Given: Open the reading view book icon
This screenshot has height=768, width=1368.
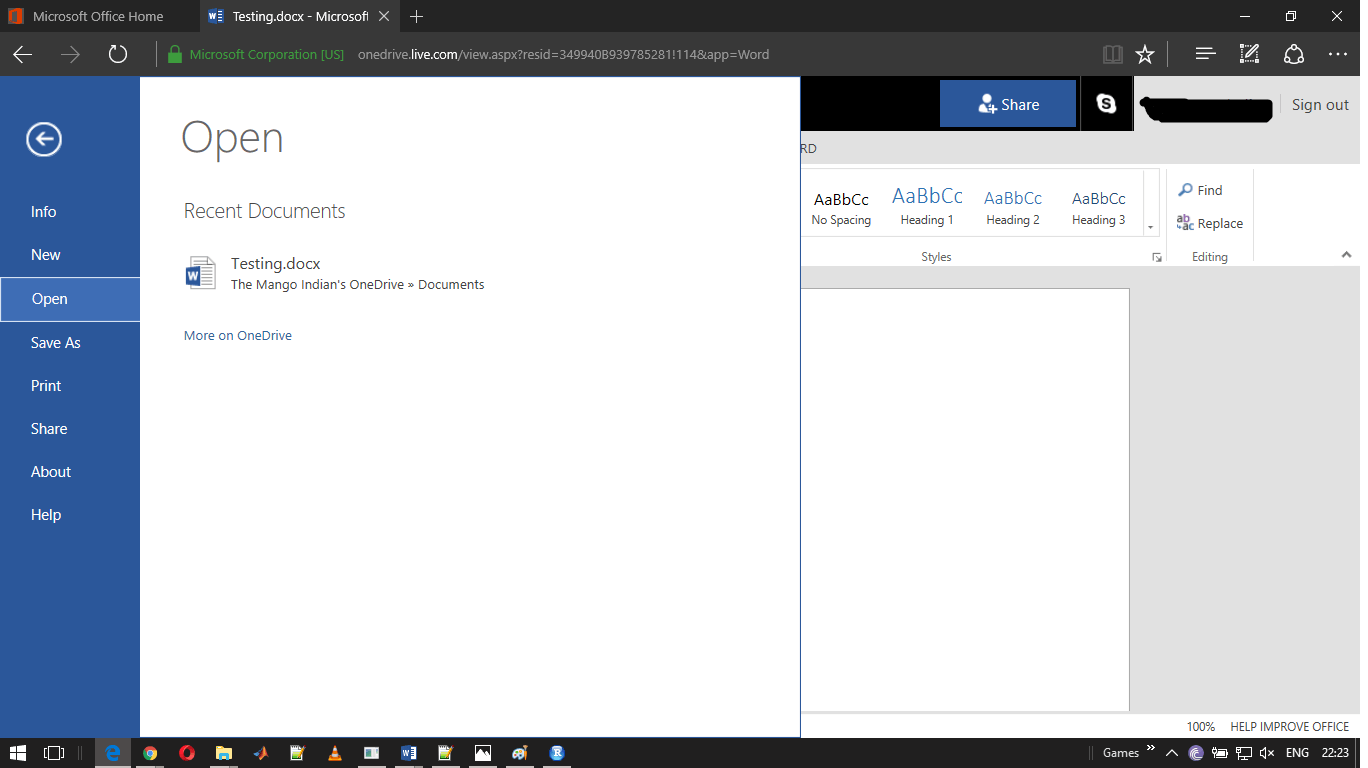Looking at the screenshot, I should [x=1112, y=54].
